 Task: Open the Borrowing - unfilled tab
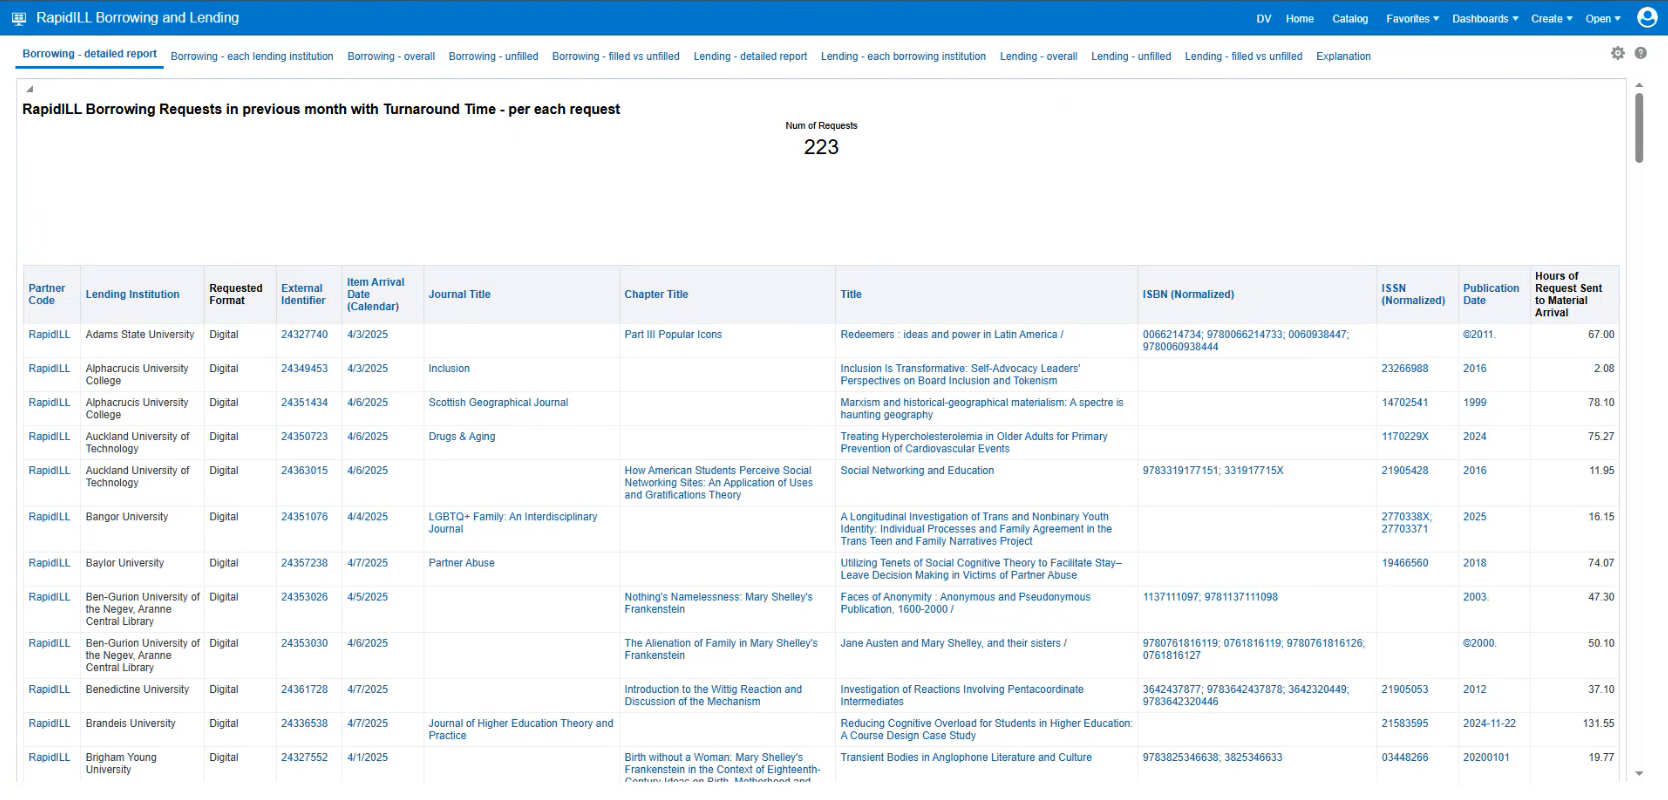click(493, 57)
